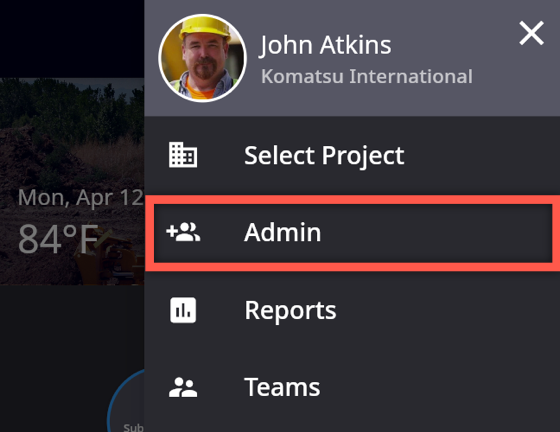Open the Teams menu entry
The height and width of the screenshot is (432, 560).
352,388
